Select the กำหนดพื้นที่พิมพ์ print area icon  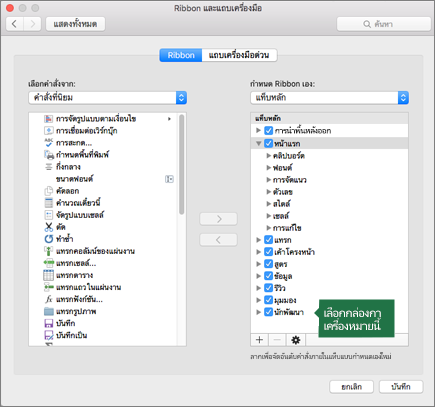tap(49, 155)
